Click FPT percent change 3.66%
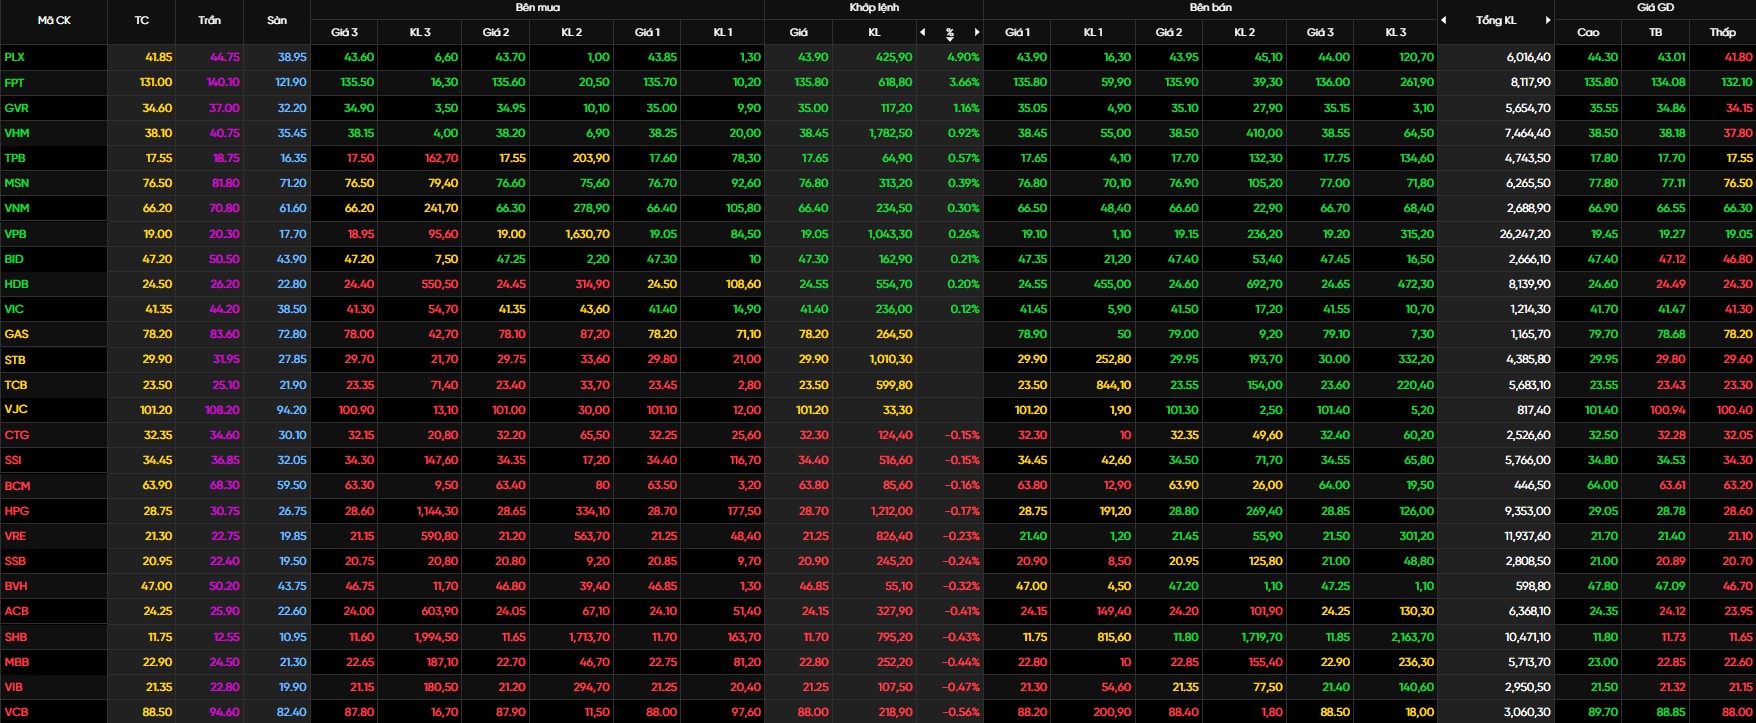 964,82
